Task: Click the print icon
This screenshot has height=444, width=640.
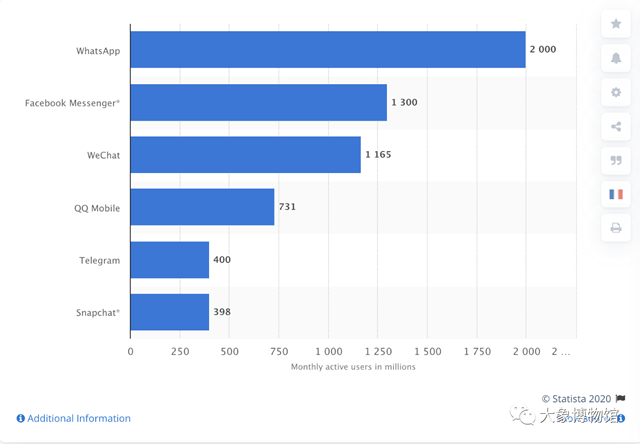Action: pyautogui.click(x=616, y=228)
